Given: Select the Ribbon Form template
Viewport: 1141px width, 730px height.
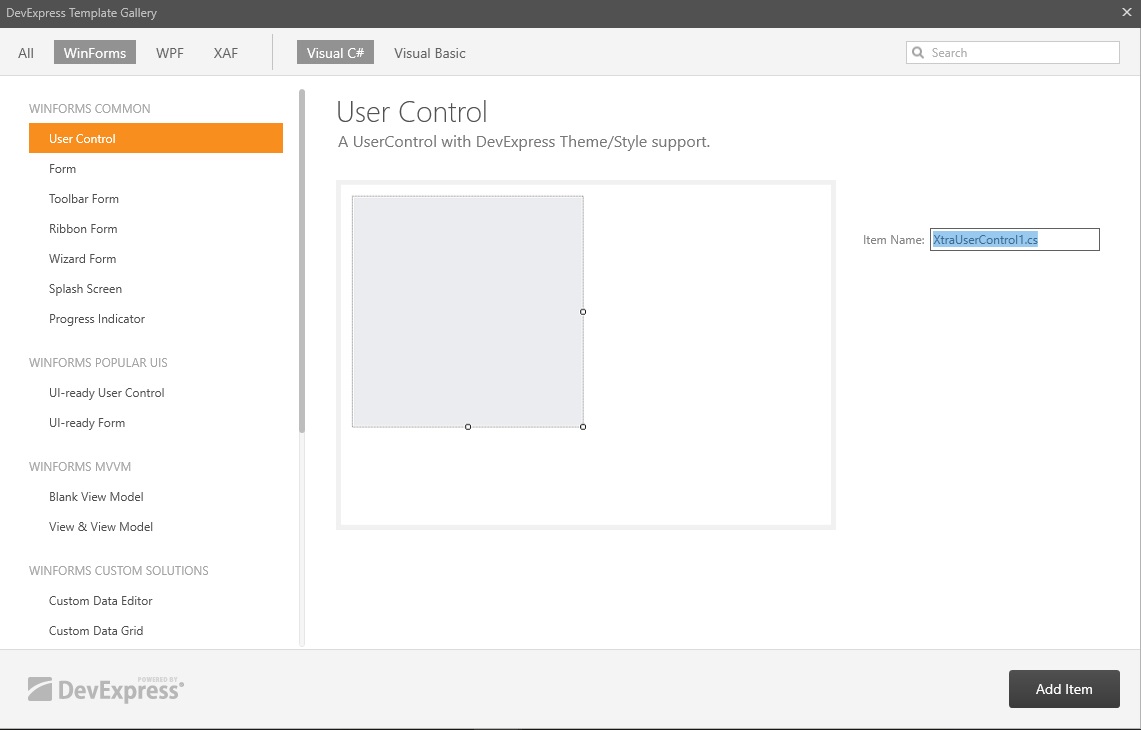Looking at the screenshot, I should pos(156,229).
